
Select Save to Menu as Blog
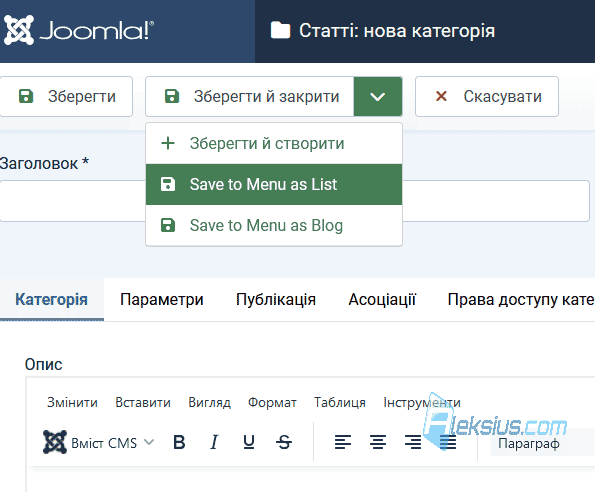click(x=274, y=225)
